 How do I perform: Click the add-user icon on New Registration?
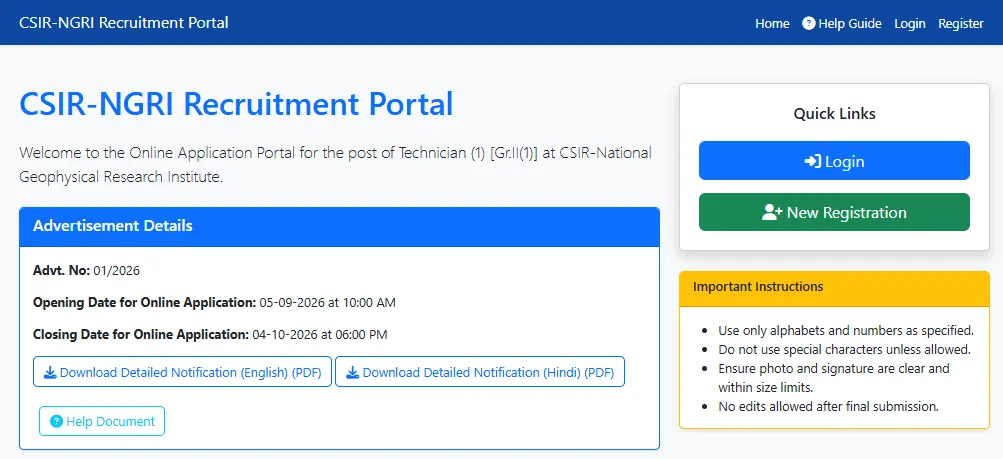point(772,212)
